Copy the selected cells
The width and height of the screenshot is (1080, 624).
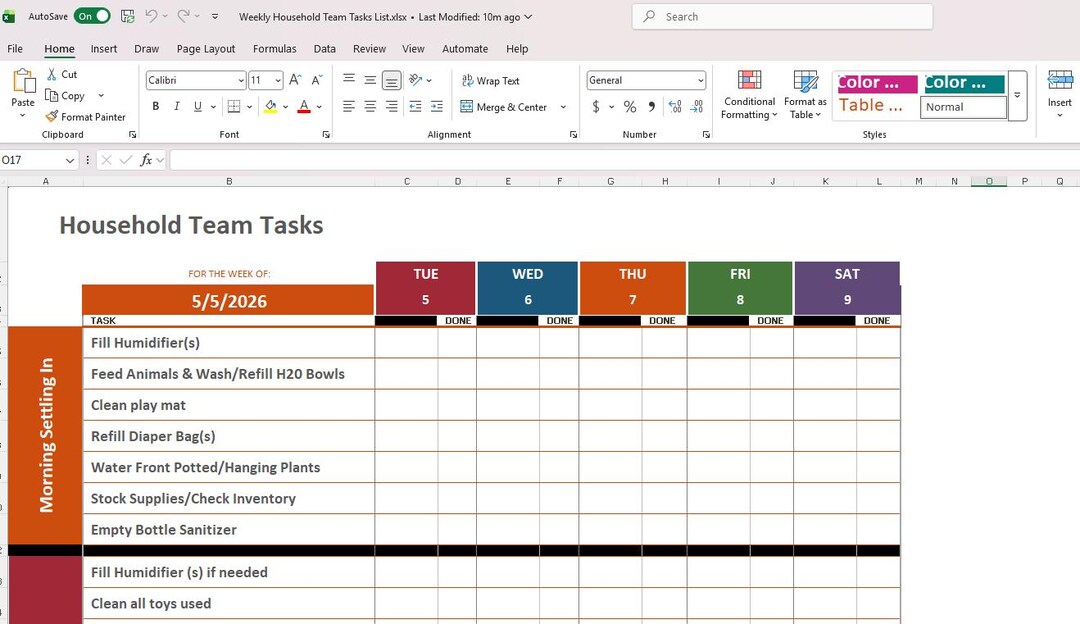[65, 96]
